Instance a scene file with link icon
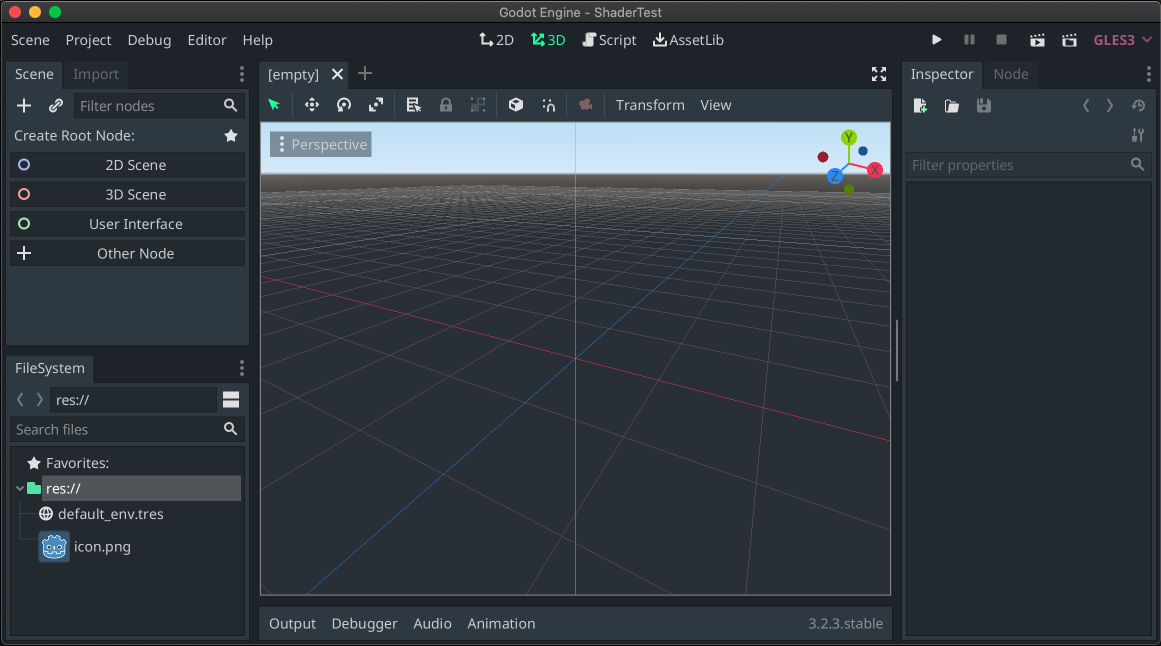Viewport: 1161px width, 646px height. [x=56, y=106]
